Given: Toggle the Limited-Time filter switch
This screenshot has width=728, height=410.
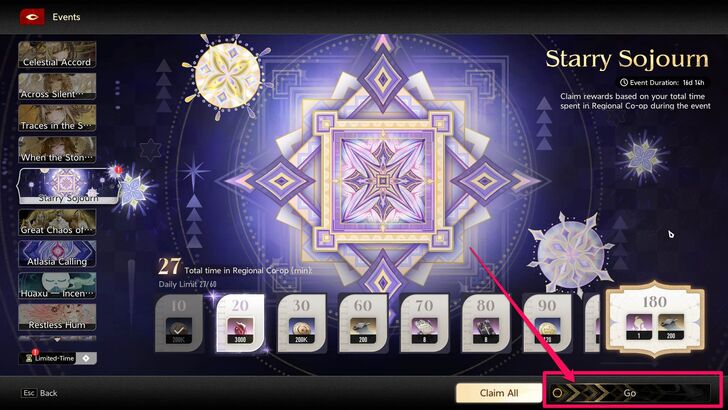Looking at the screenshot, I should click(86, 358).
